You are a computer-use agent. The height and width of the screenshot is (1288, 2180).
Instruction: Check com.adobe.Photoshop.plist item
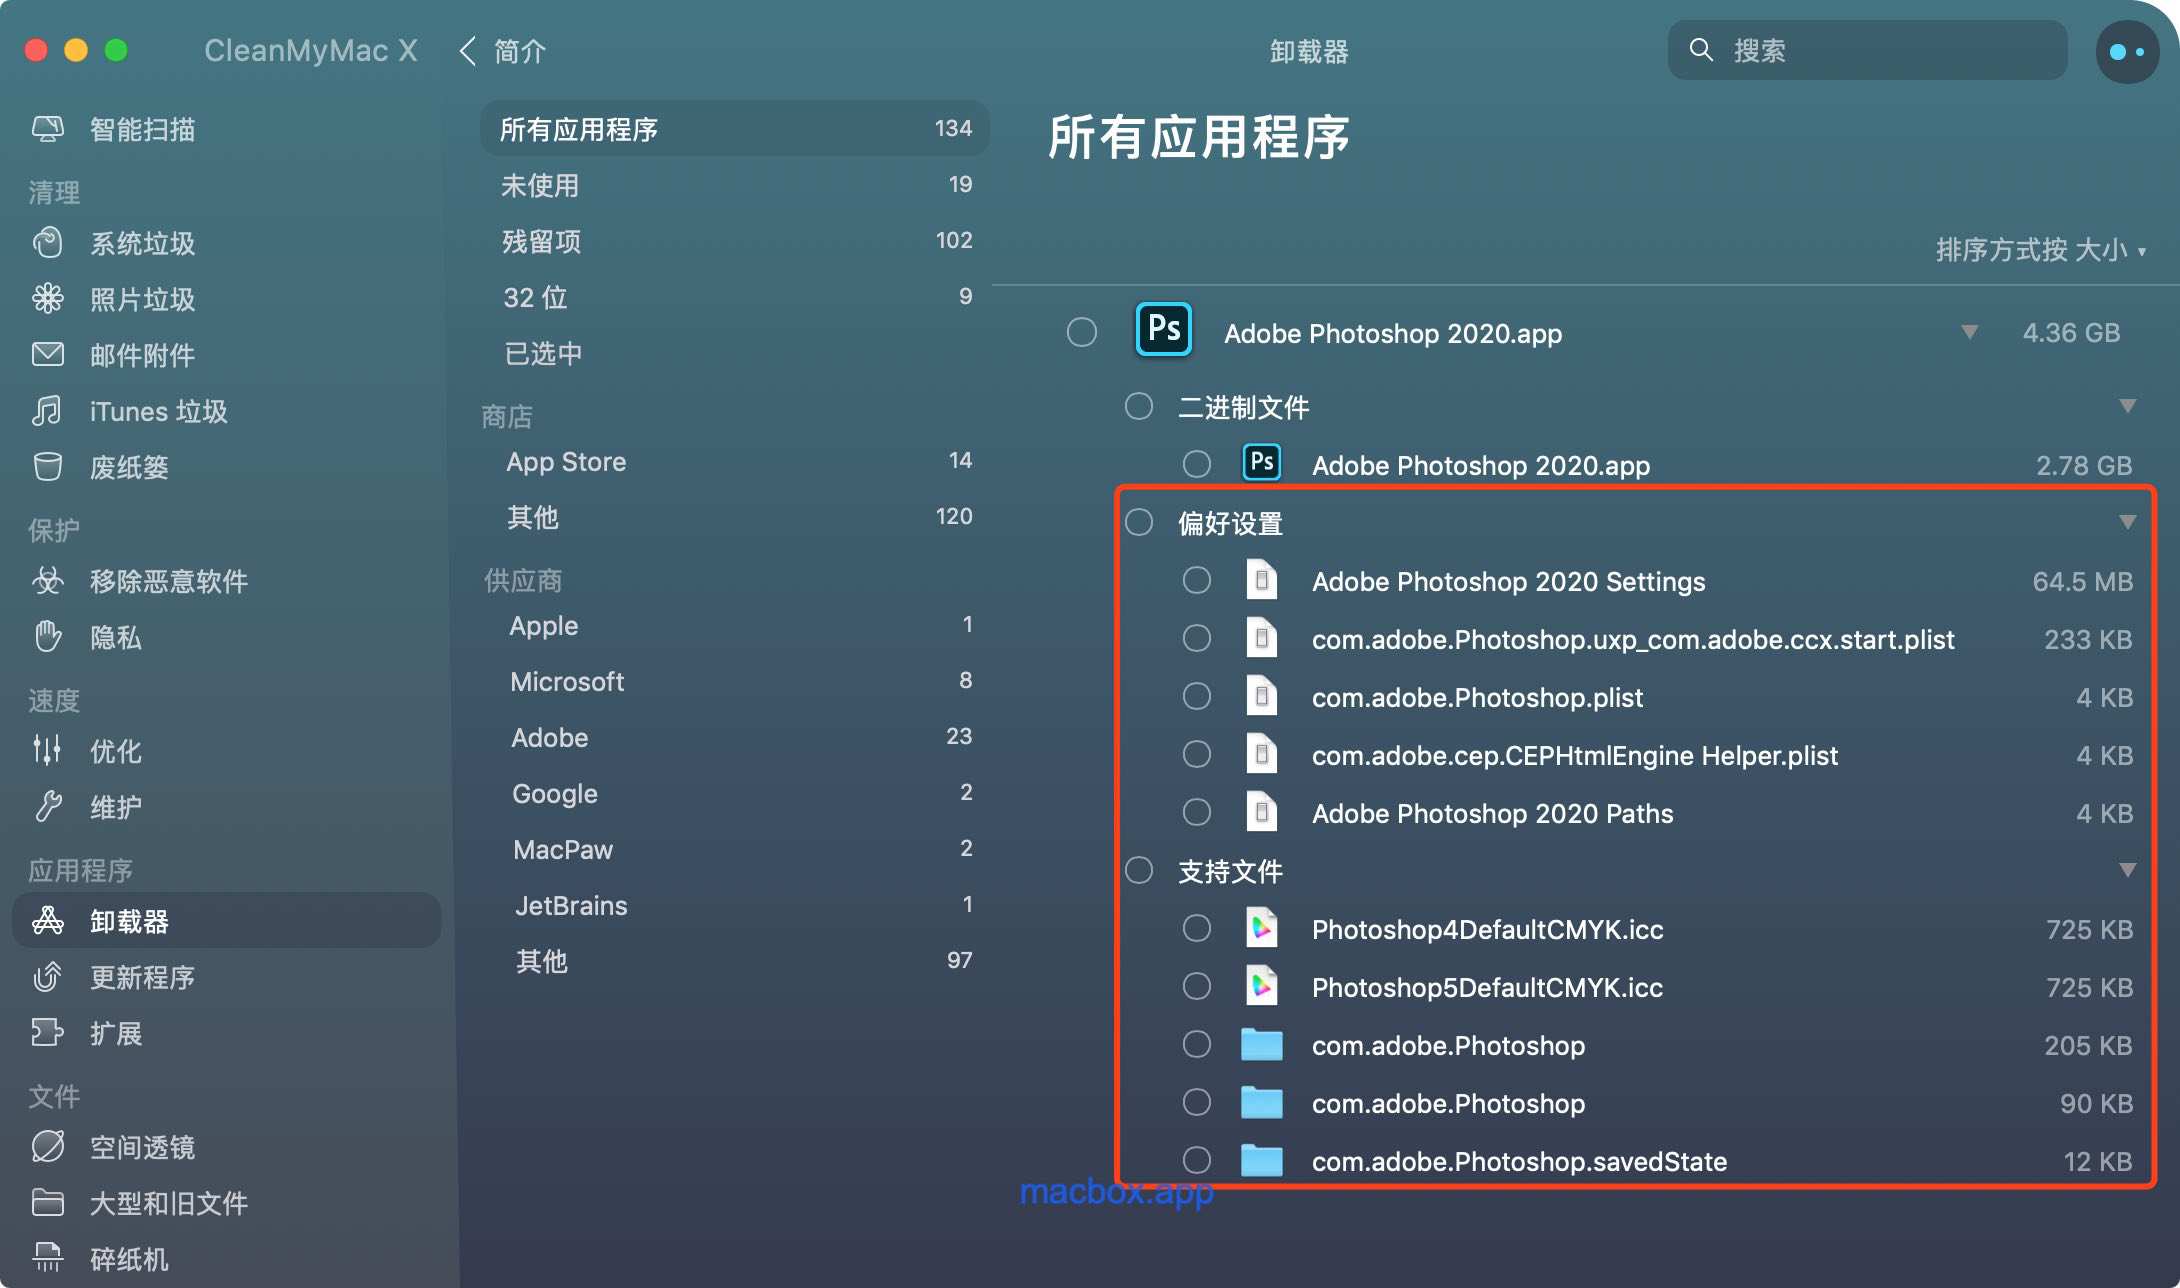click(x=1197, y=696)
